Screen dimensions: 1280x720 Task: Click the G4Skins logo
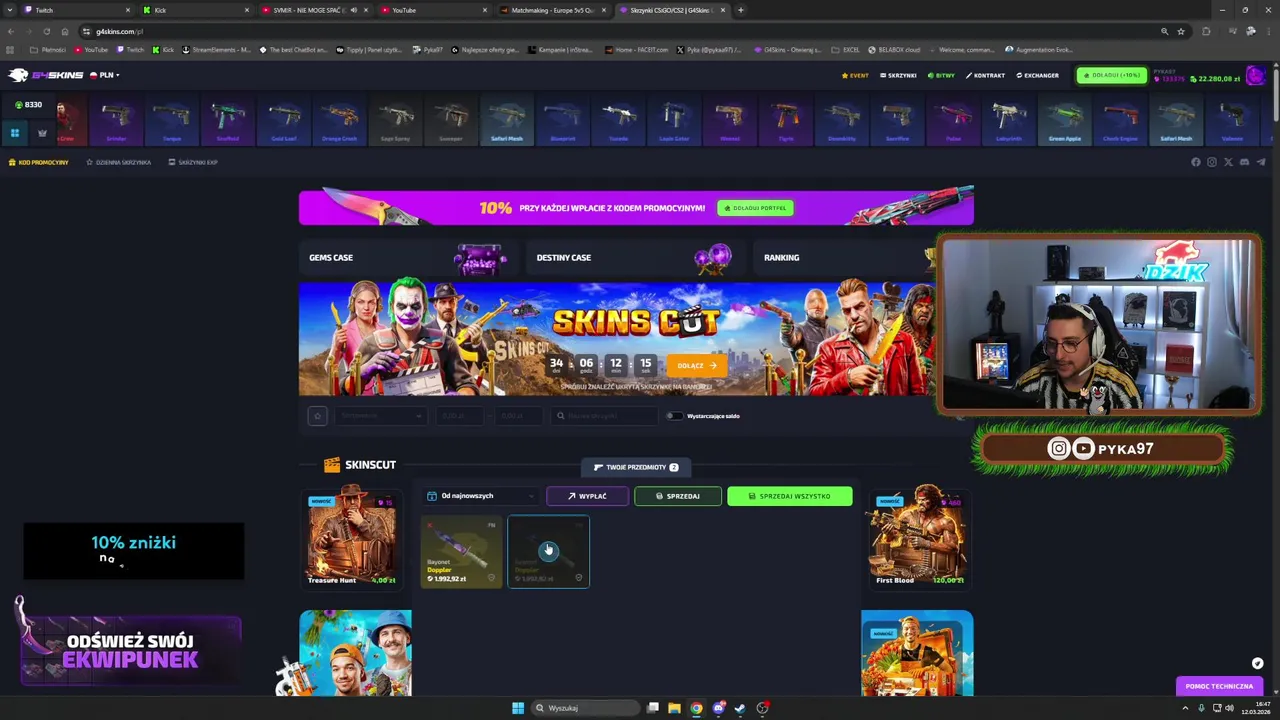(46, 75)
